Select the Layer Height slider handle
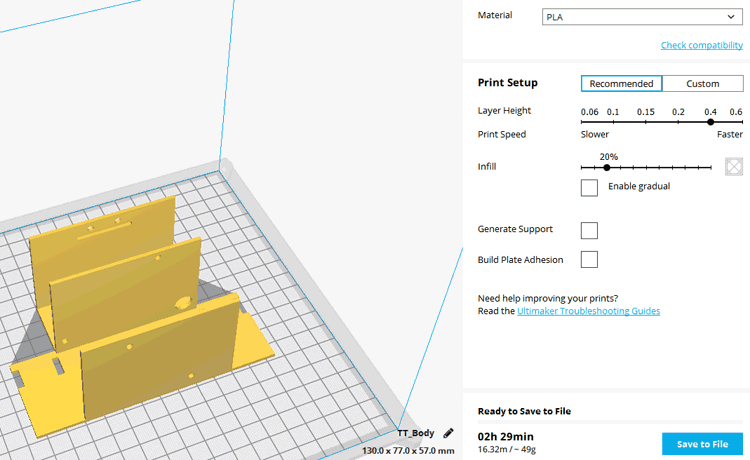This screenshot has height=460, width=750. (x=711, y=122)
